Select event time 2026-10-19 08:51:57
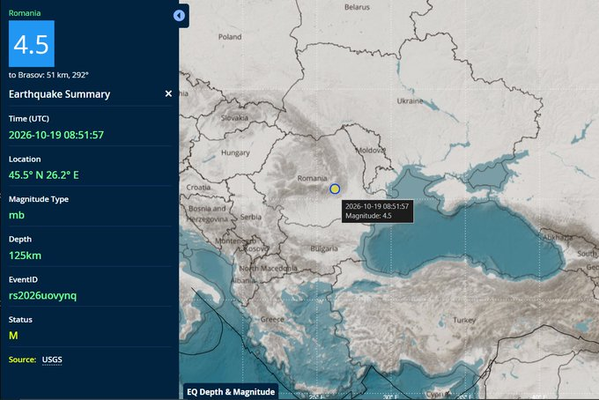599x400 pixels. (x=56, y=135)
